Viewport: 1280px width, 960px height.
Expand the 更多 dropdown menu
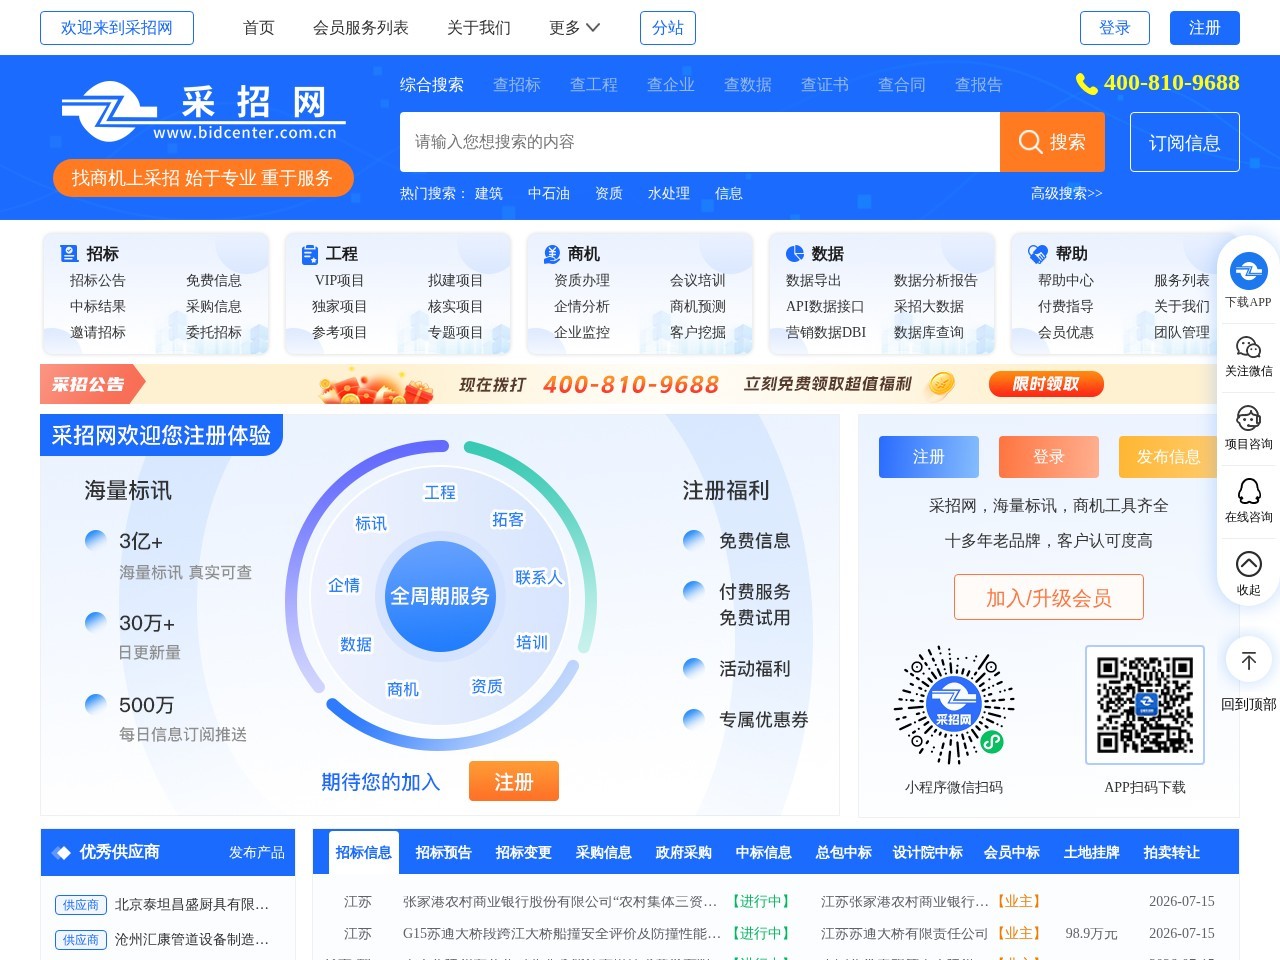(574, 28)
